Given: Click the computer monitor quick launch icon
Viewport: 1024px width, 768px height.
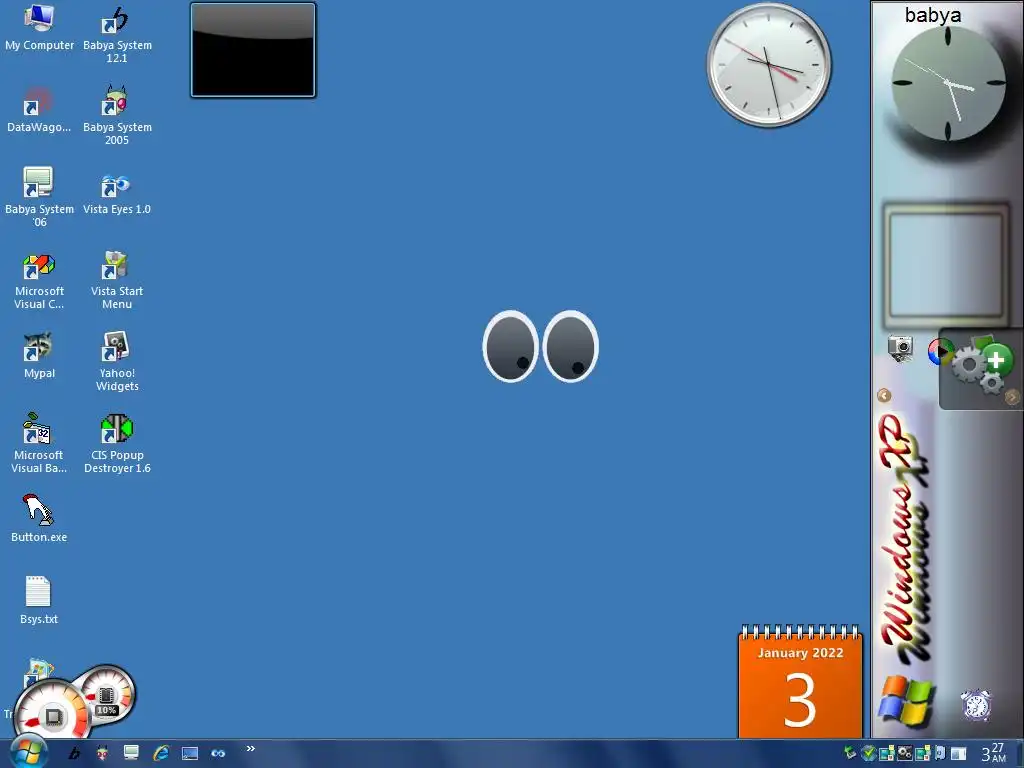Looking at the screenshot, I should (131, 754).
